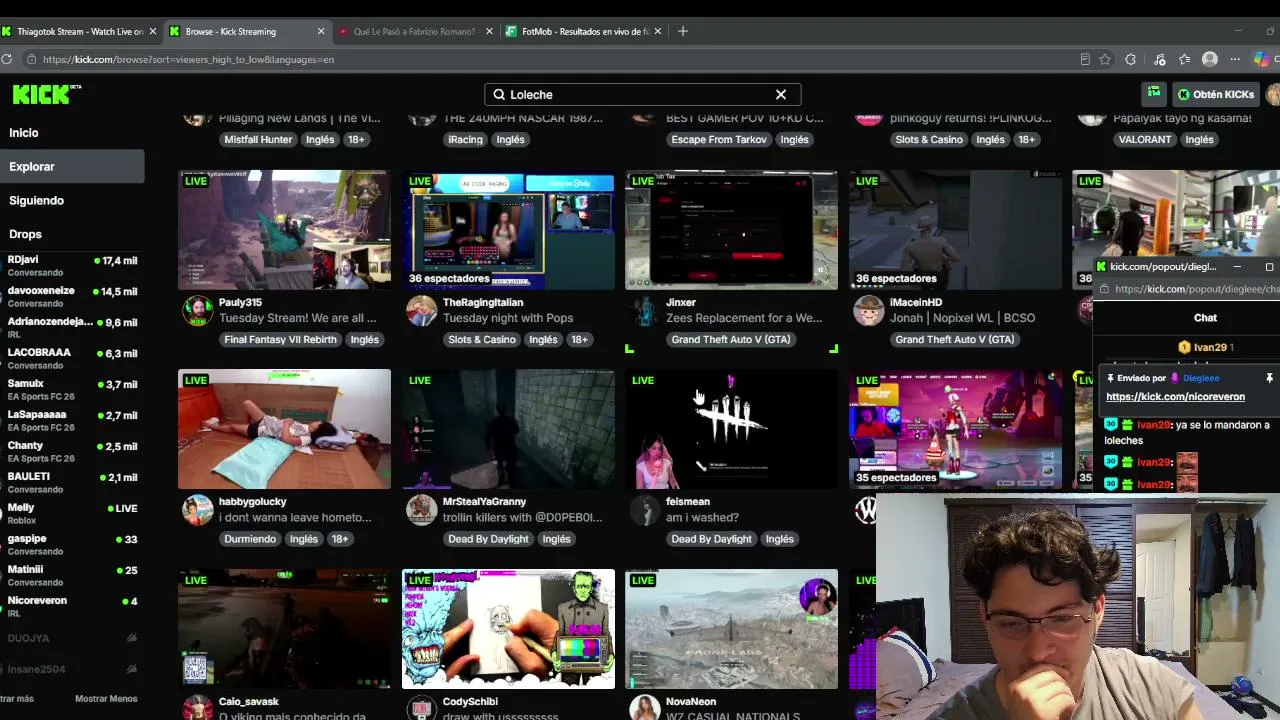The image size is (1280, 720).
Task: Click iMaceInHD channel avatar
Action: pyautogui.click(x=868, y=310)
